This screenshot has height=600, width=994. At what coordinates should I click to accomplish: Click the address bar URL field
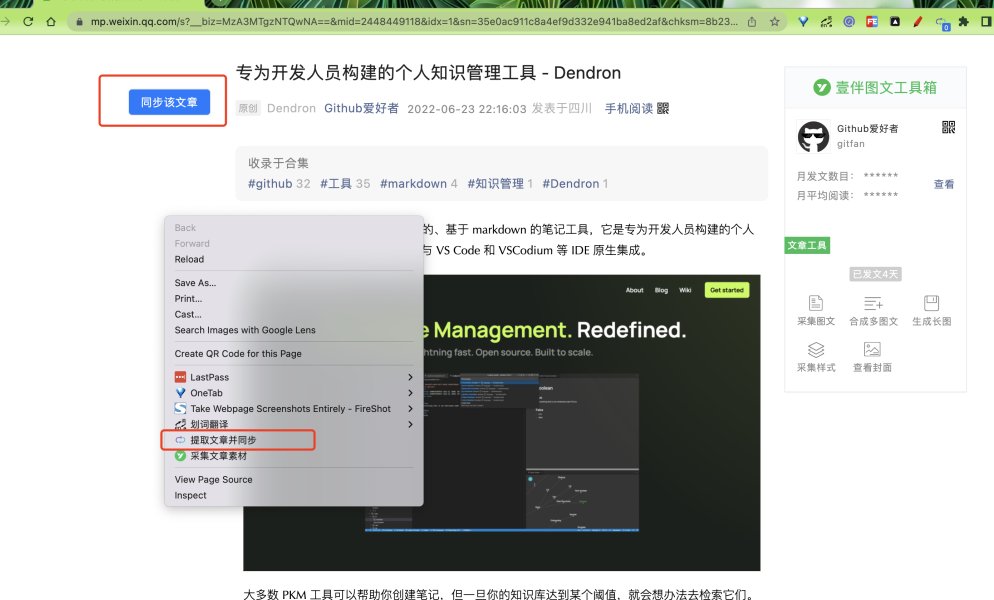414,22
